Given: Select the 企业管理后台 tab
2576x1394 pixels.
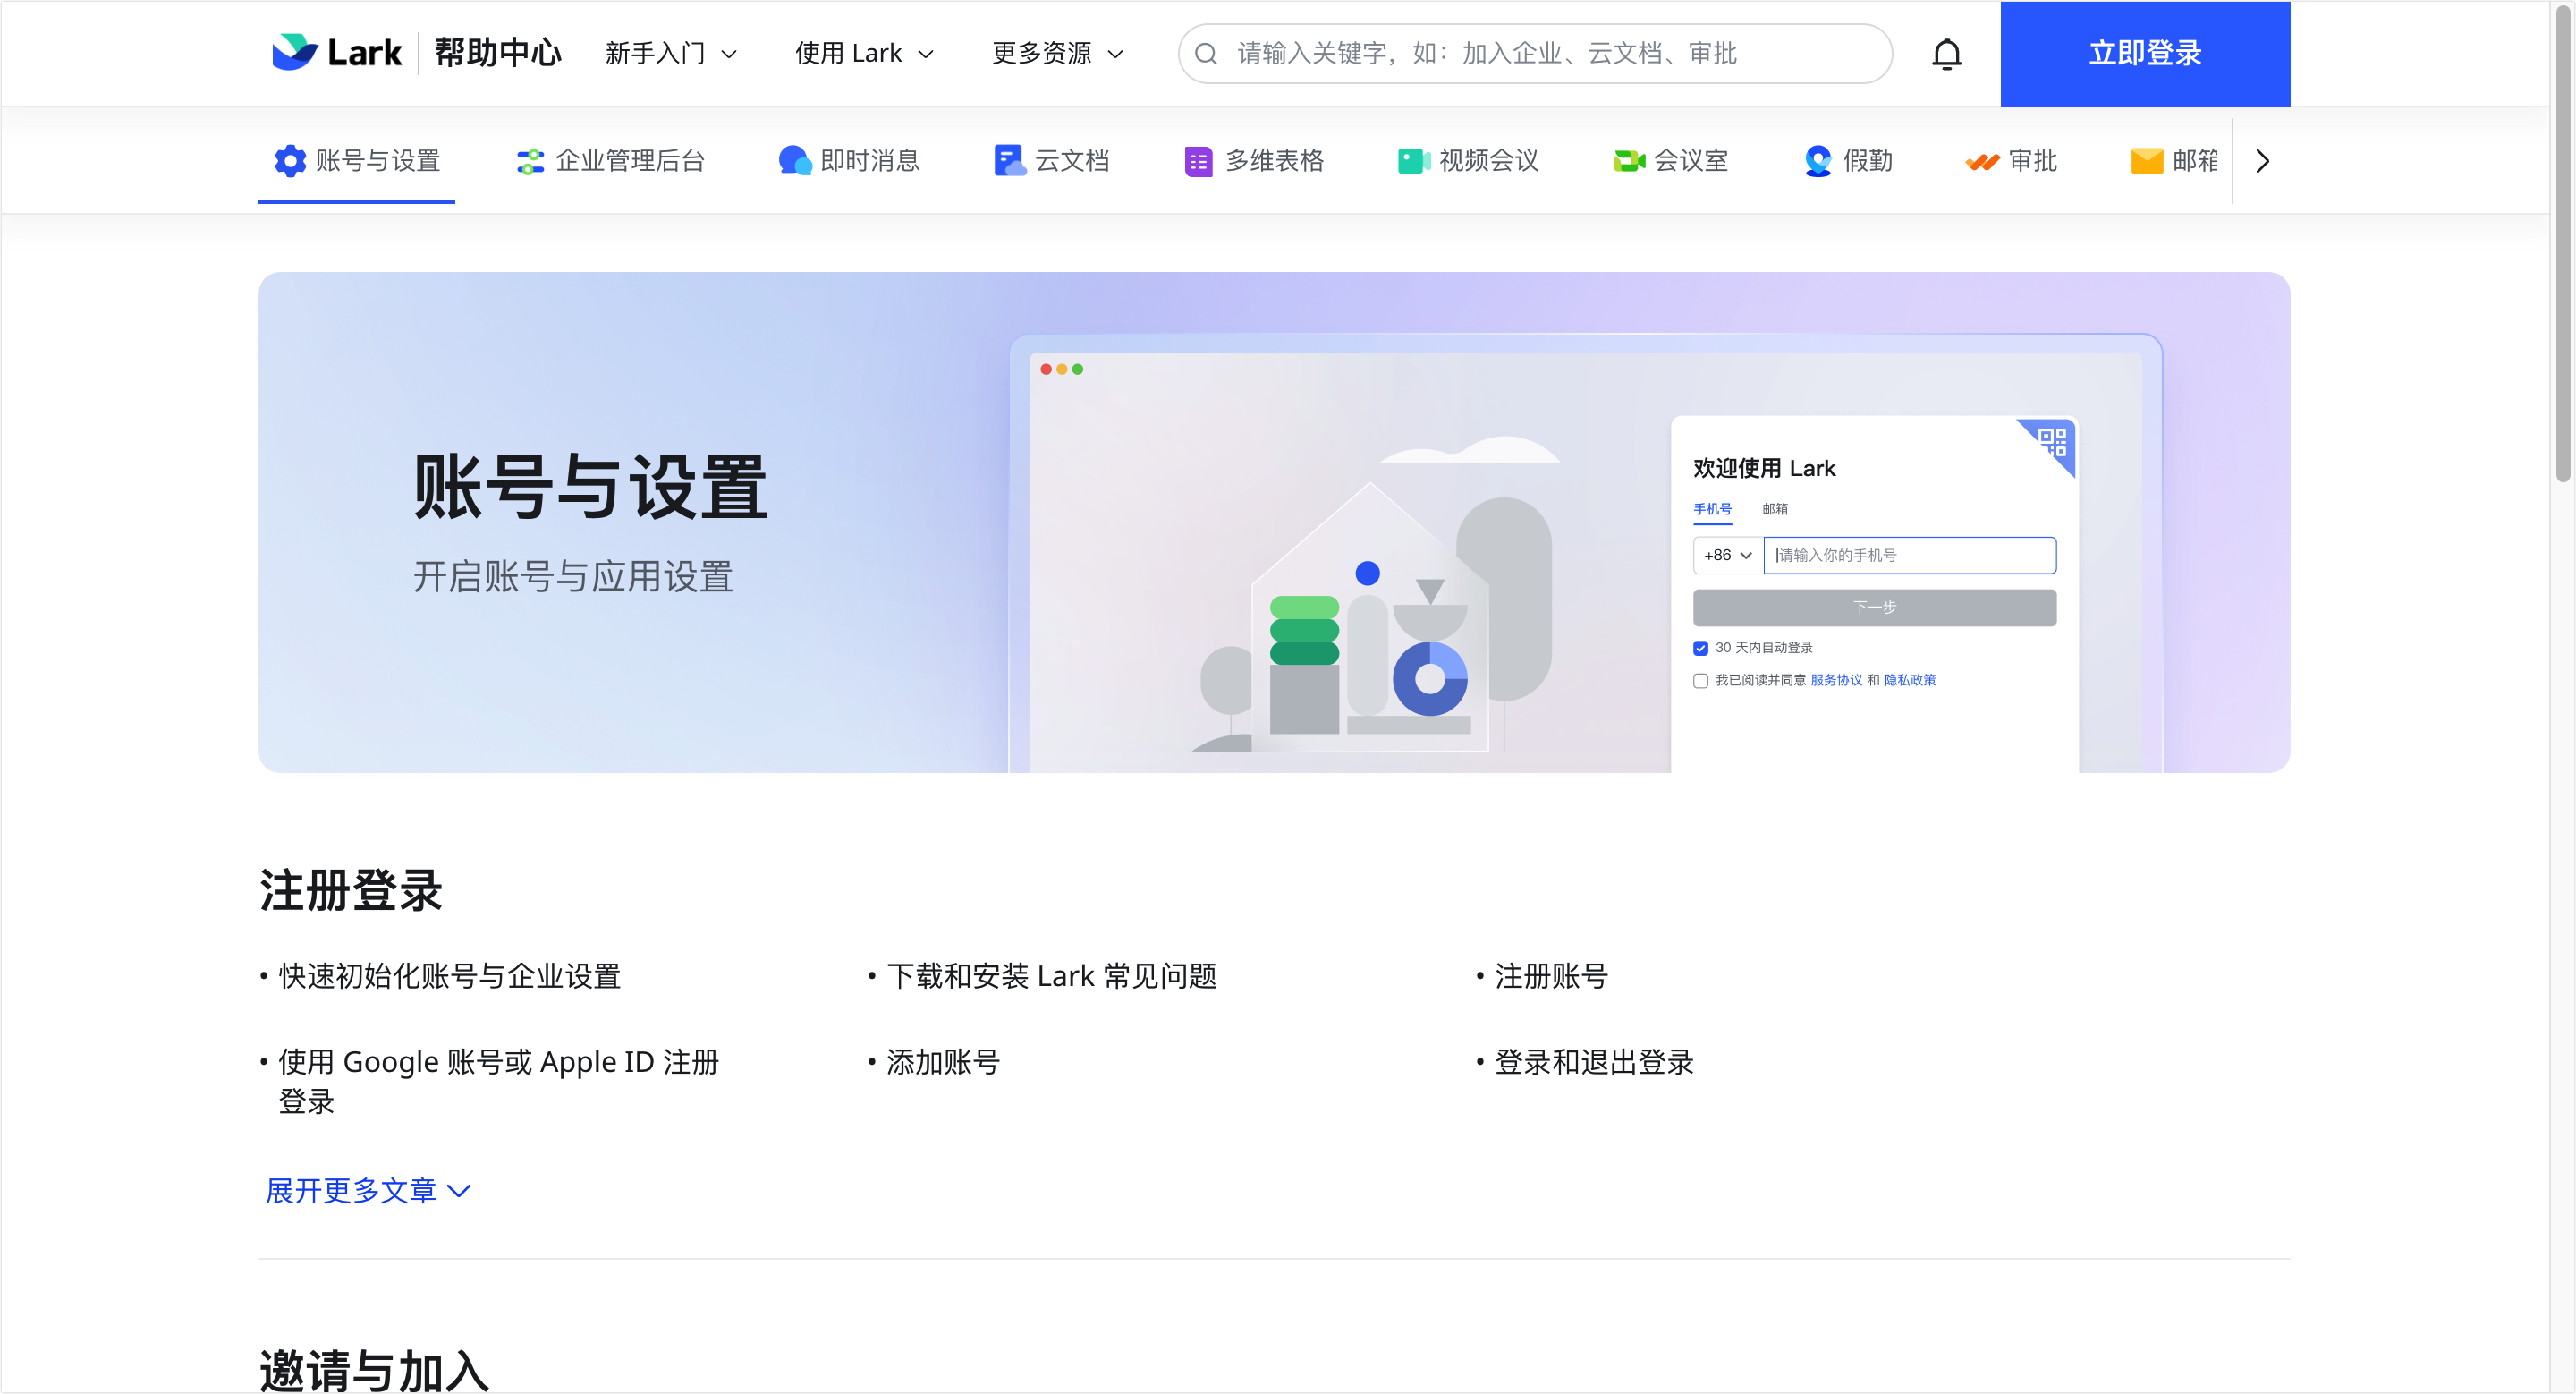Looking at the screenshot, I should pos(610,161).
